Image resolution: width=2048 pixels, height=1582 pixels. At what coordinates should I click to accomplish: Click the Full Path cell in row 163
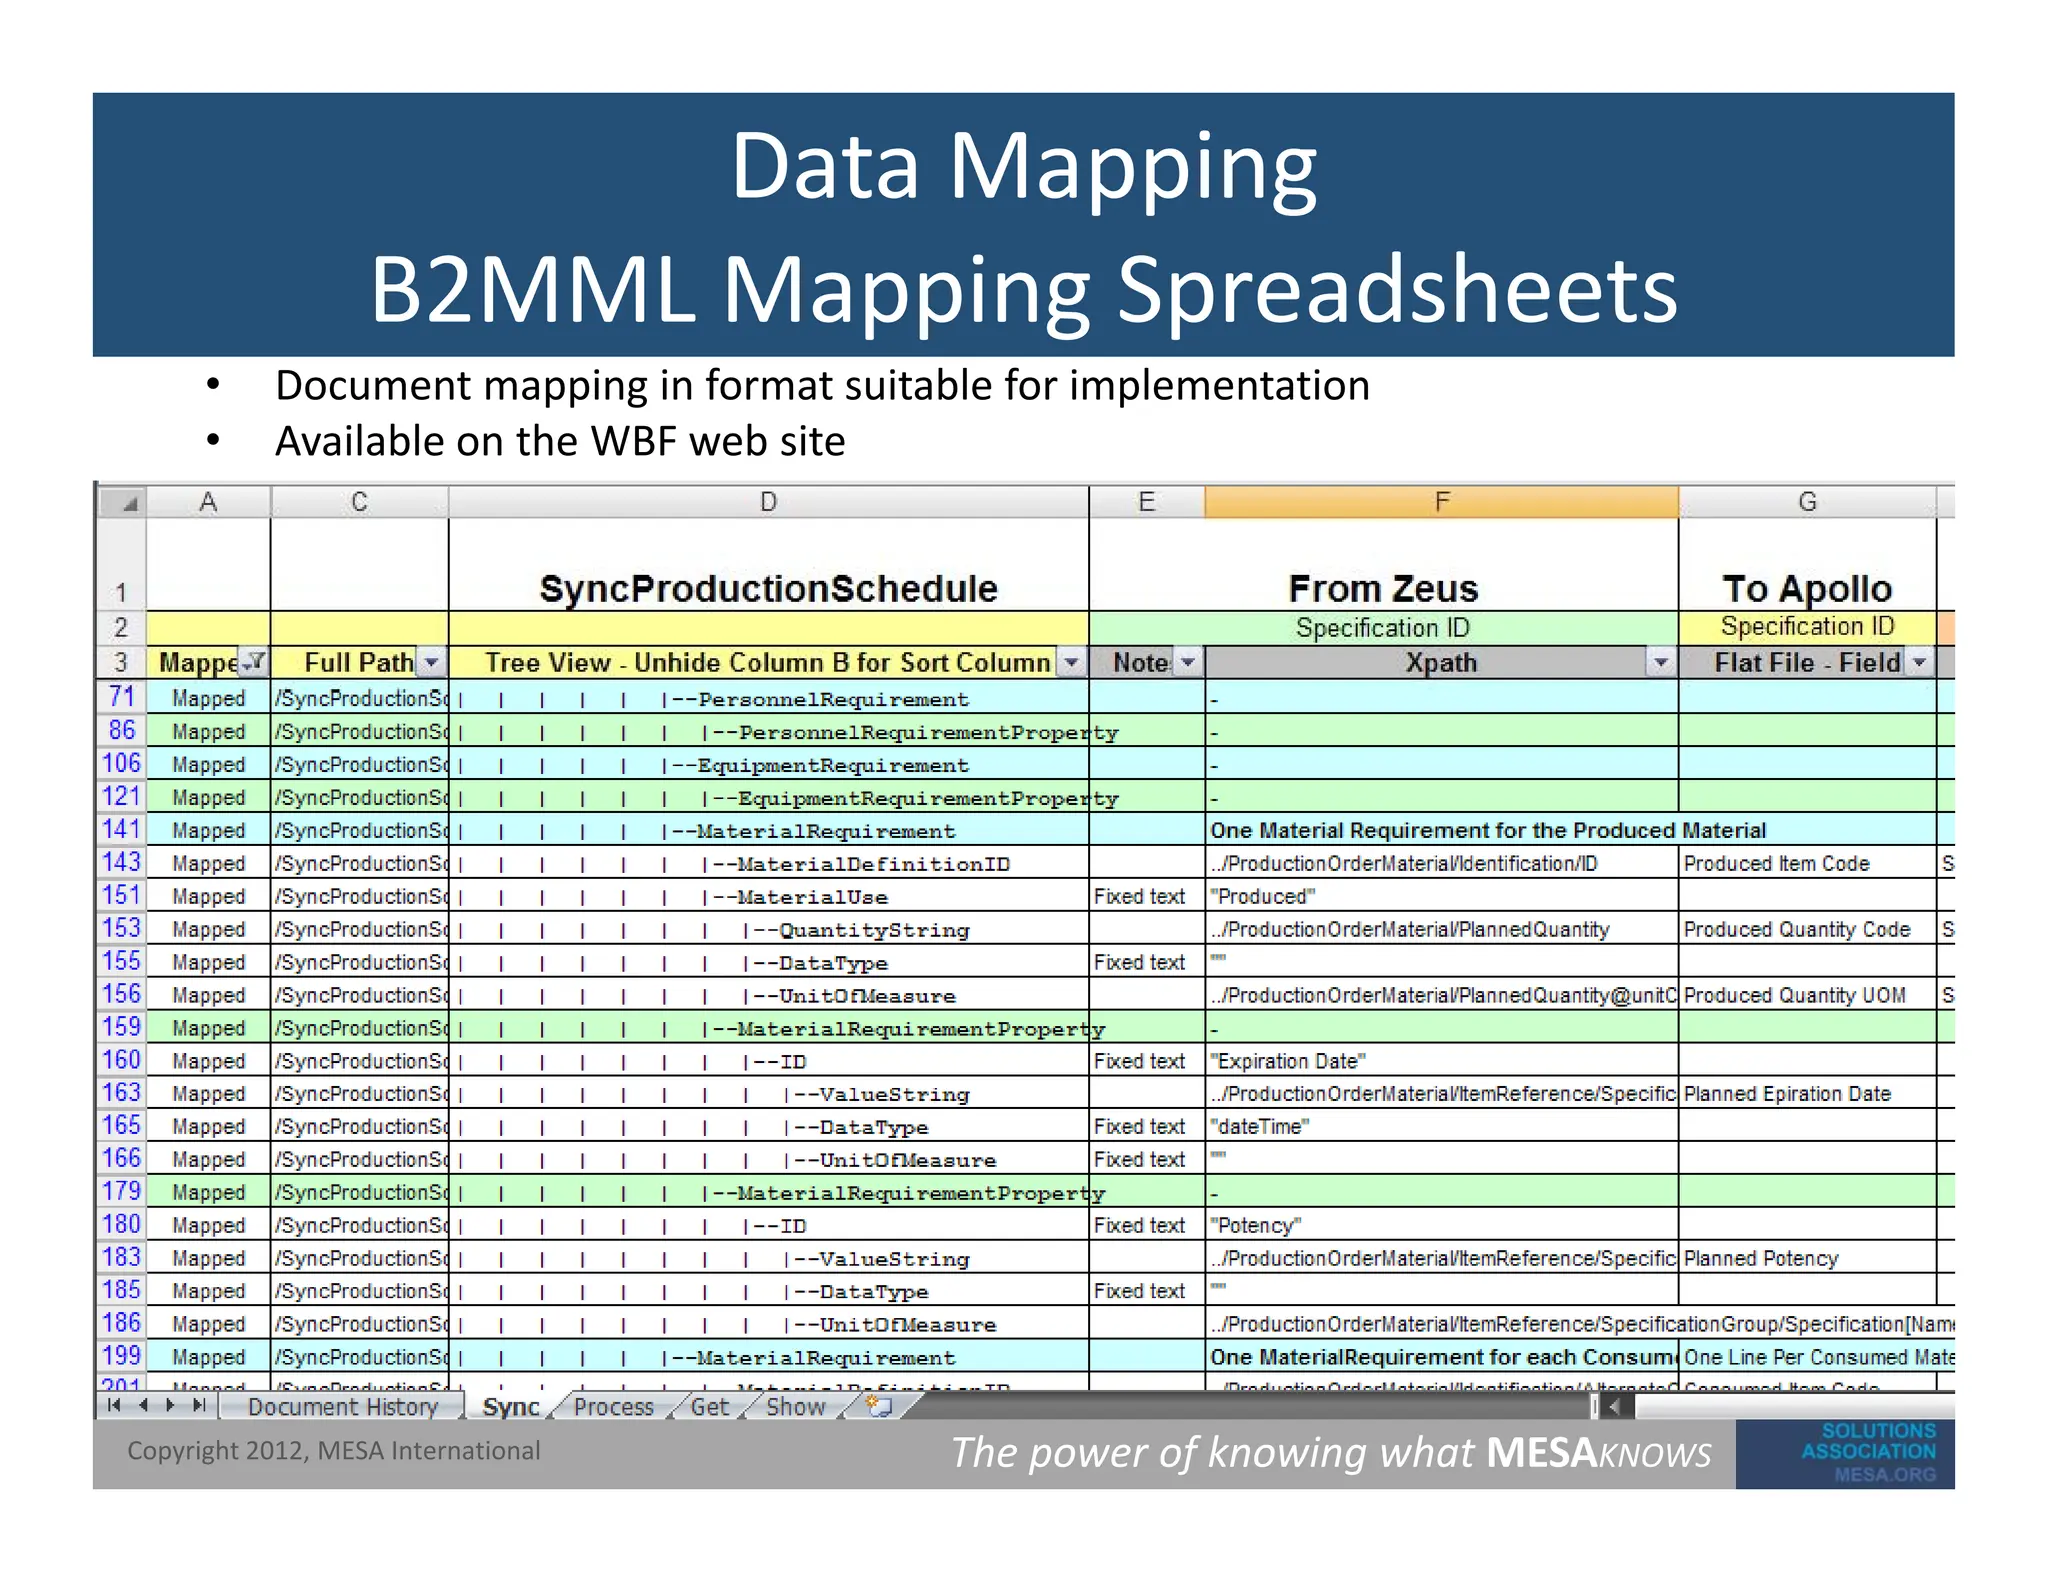pos(359,1093)
